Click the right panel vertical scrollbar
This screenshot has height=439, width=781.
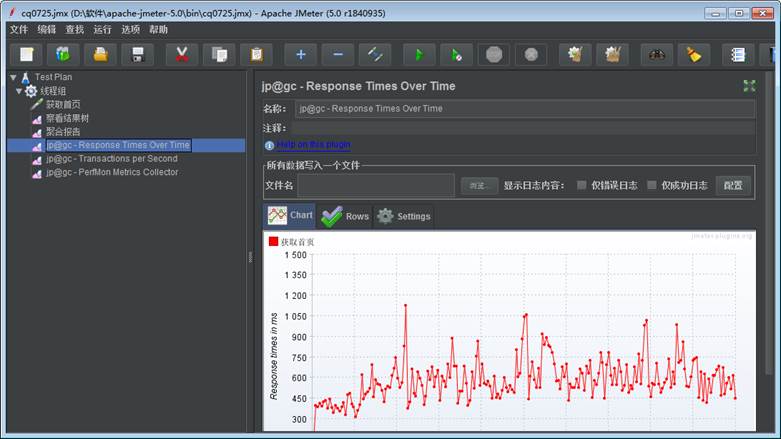769,223
